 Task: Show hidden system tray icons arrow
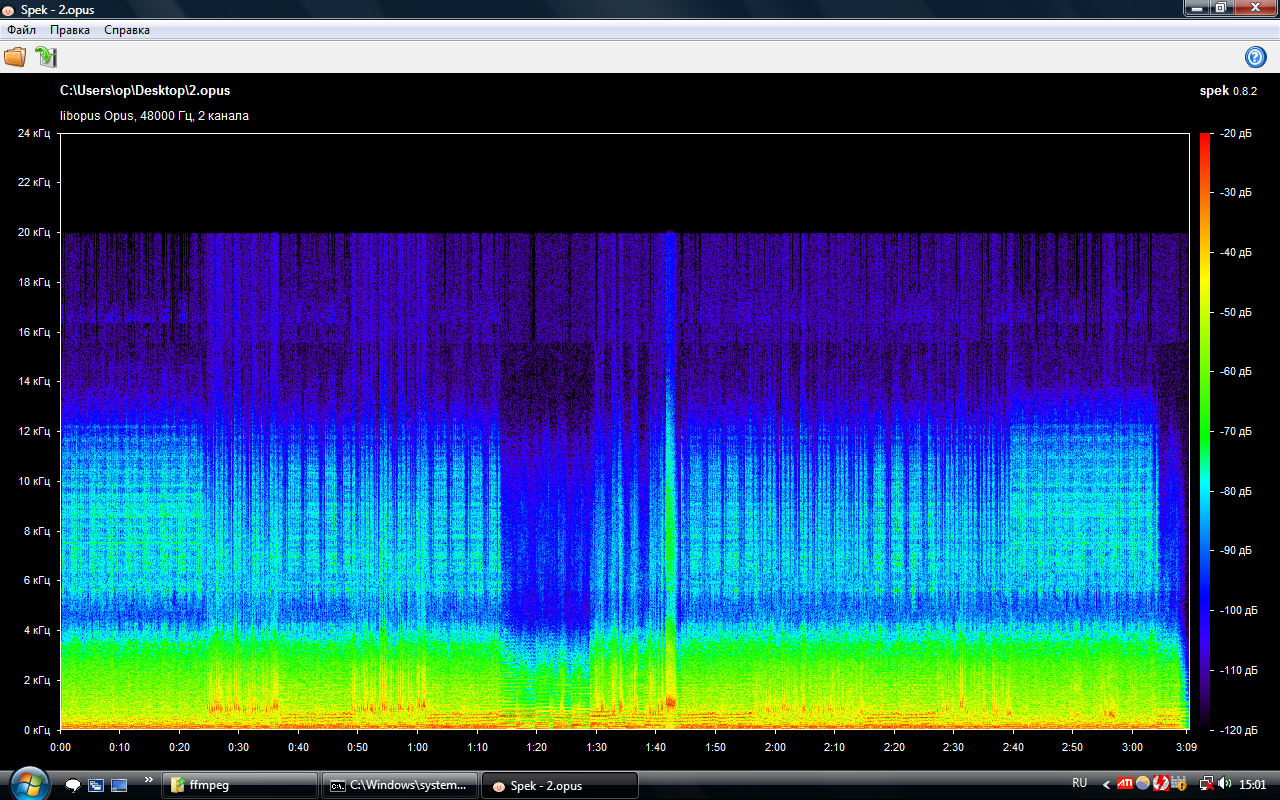[1106, 784]
